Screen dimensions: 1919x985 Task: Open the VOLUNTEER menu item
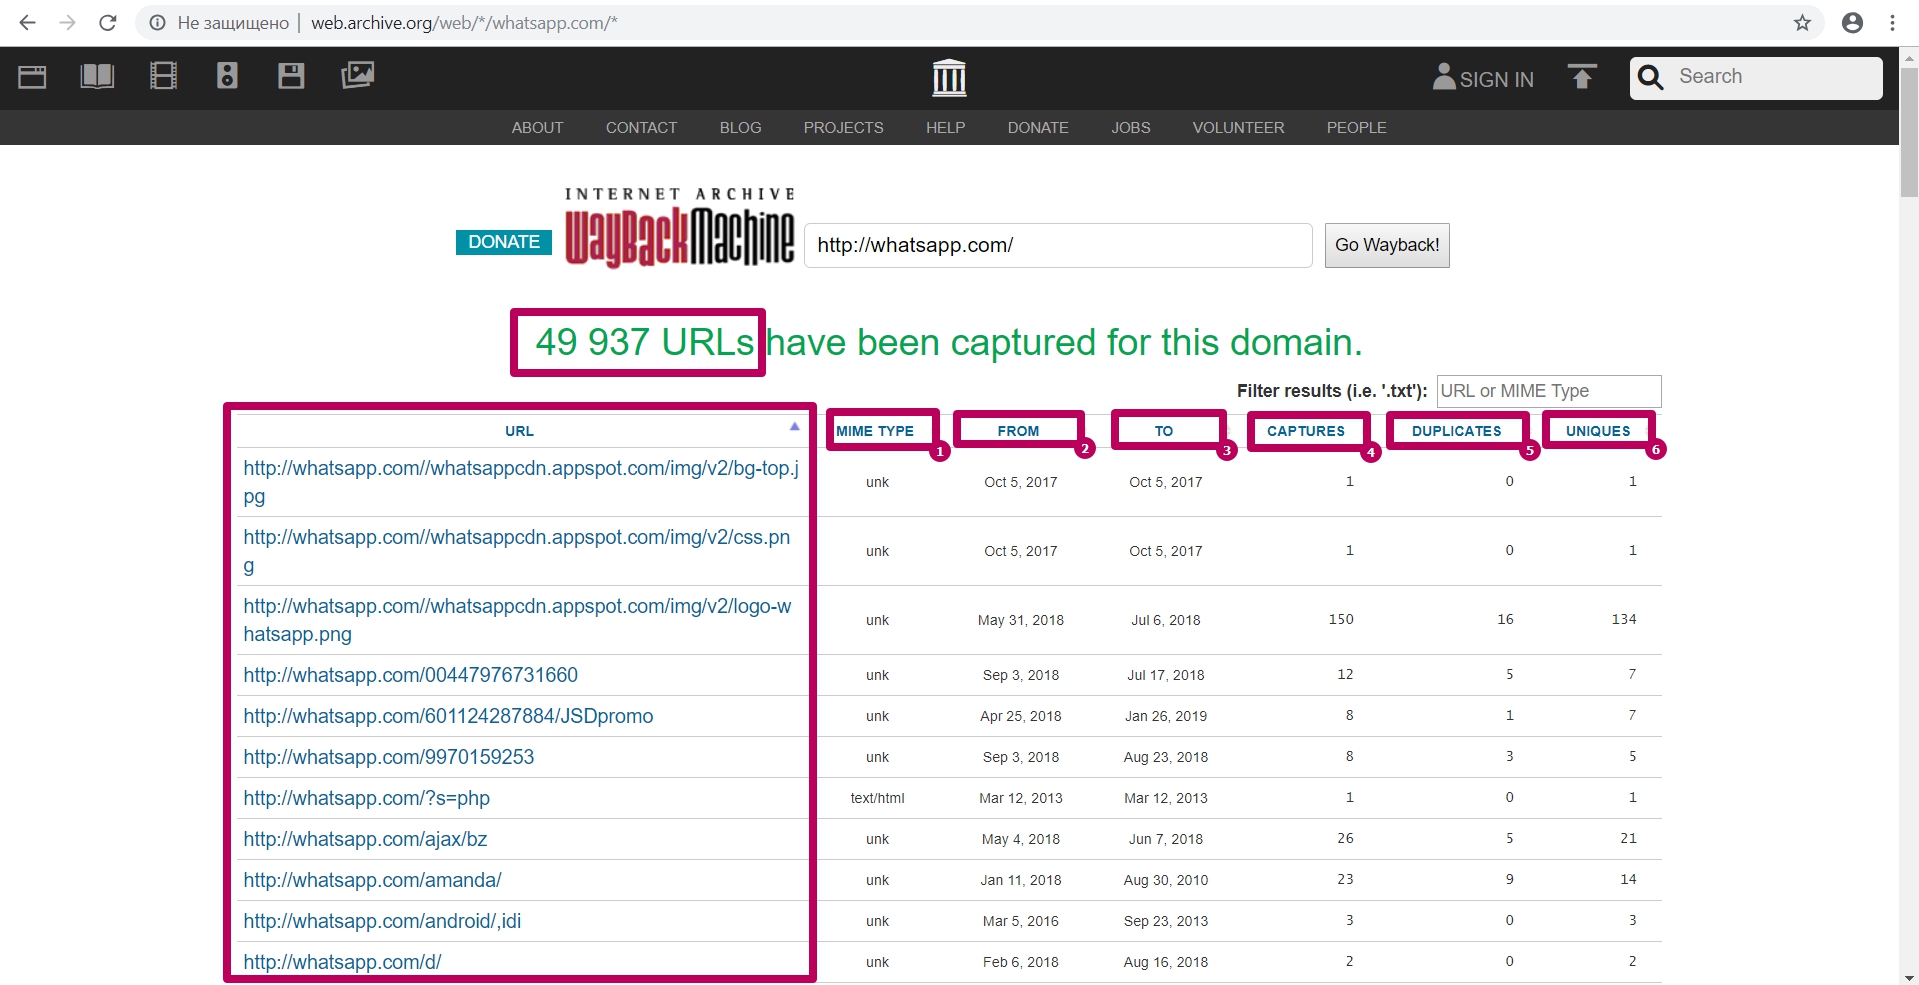coord(1238,128)
